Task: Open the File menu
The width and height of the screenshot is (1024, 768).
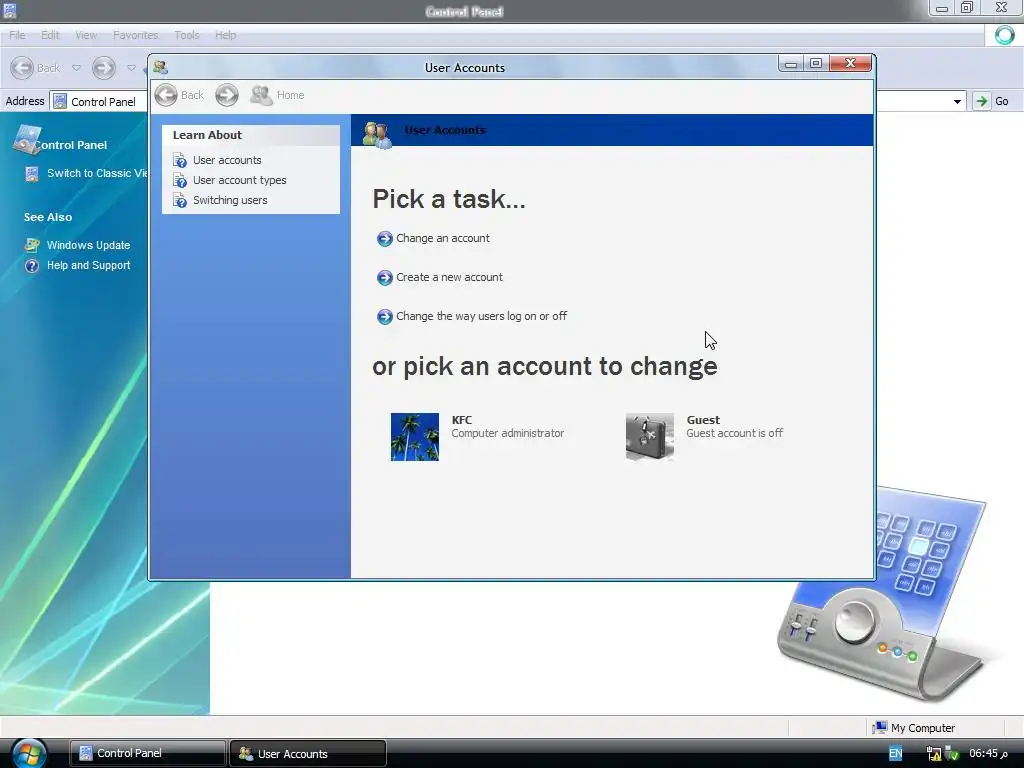Action: [17, 35]
